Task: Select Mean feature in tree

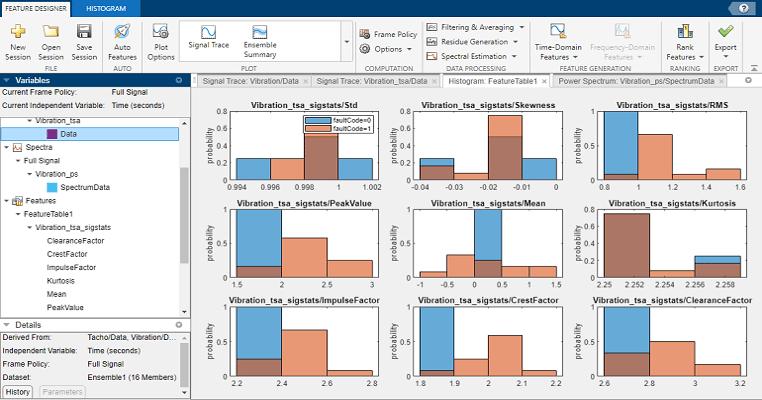Action: (56, 294)
